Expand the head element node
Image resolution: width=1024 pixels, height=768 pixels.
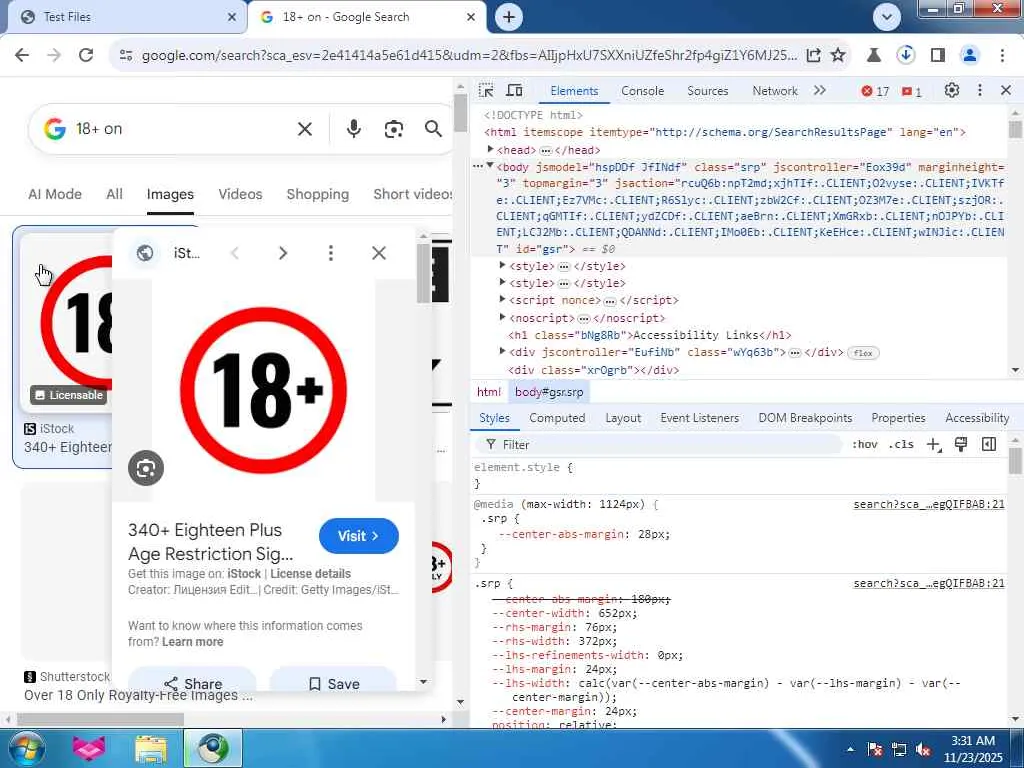(x=490, y=150)
